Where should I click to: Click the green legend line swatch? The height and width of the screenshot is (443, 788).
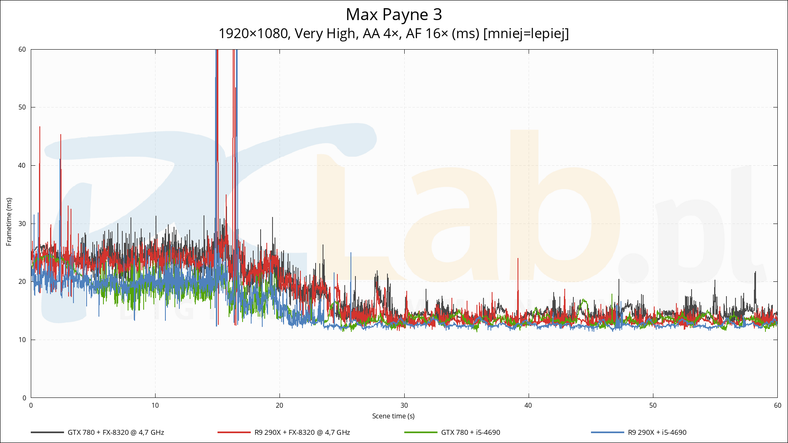pos(421,432)
